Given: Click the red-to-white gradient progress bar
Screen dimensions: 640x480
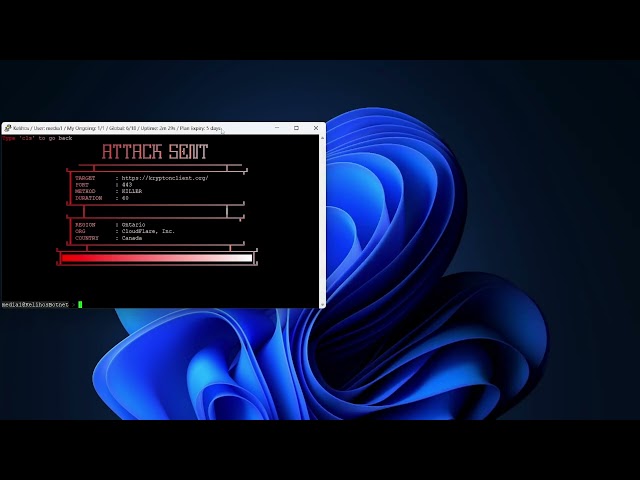Looking at the screenshot, I should tap(157, 258).
